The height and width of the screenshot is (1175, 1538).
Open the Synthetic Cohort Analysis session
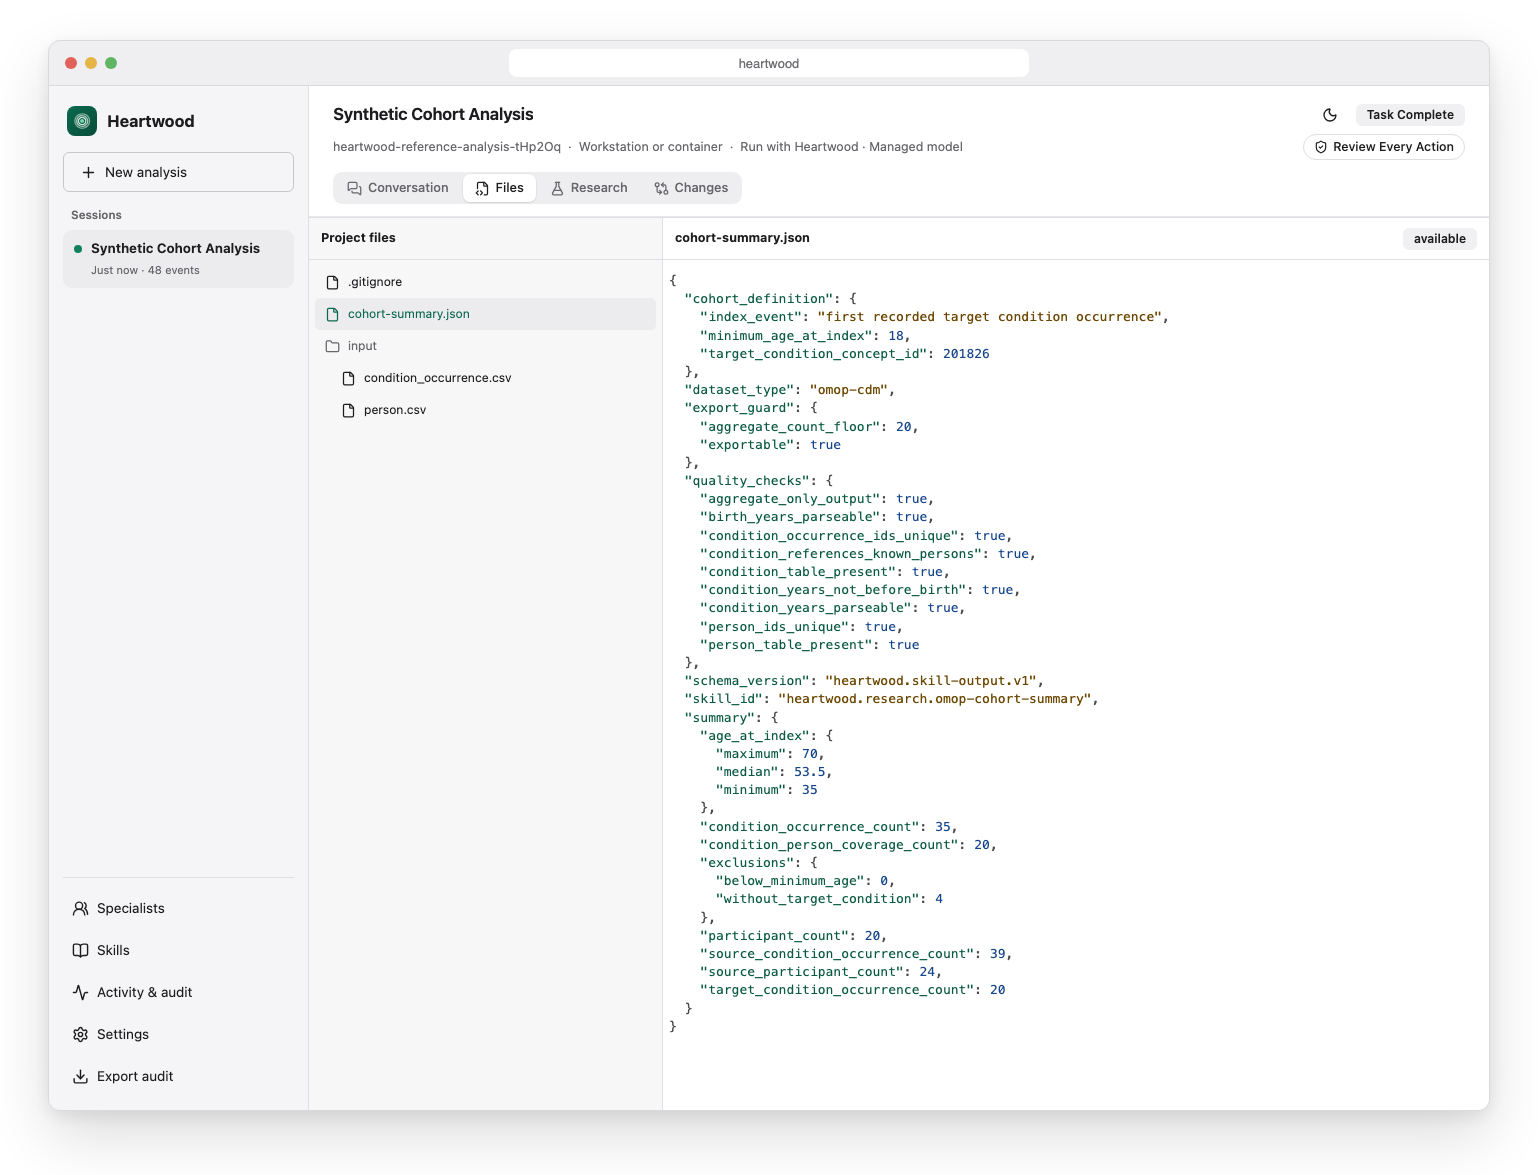pos(178,259)
